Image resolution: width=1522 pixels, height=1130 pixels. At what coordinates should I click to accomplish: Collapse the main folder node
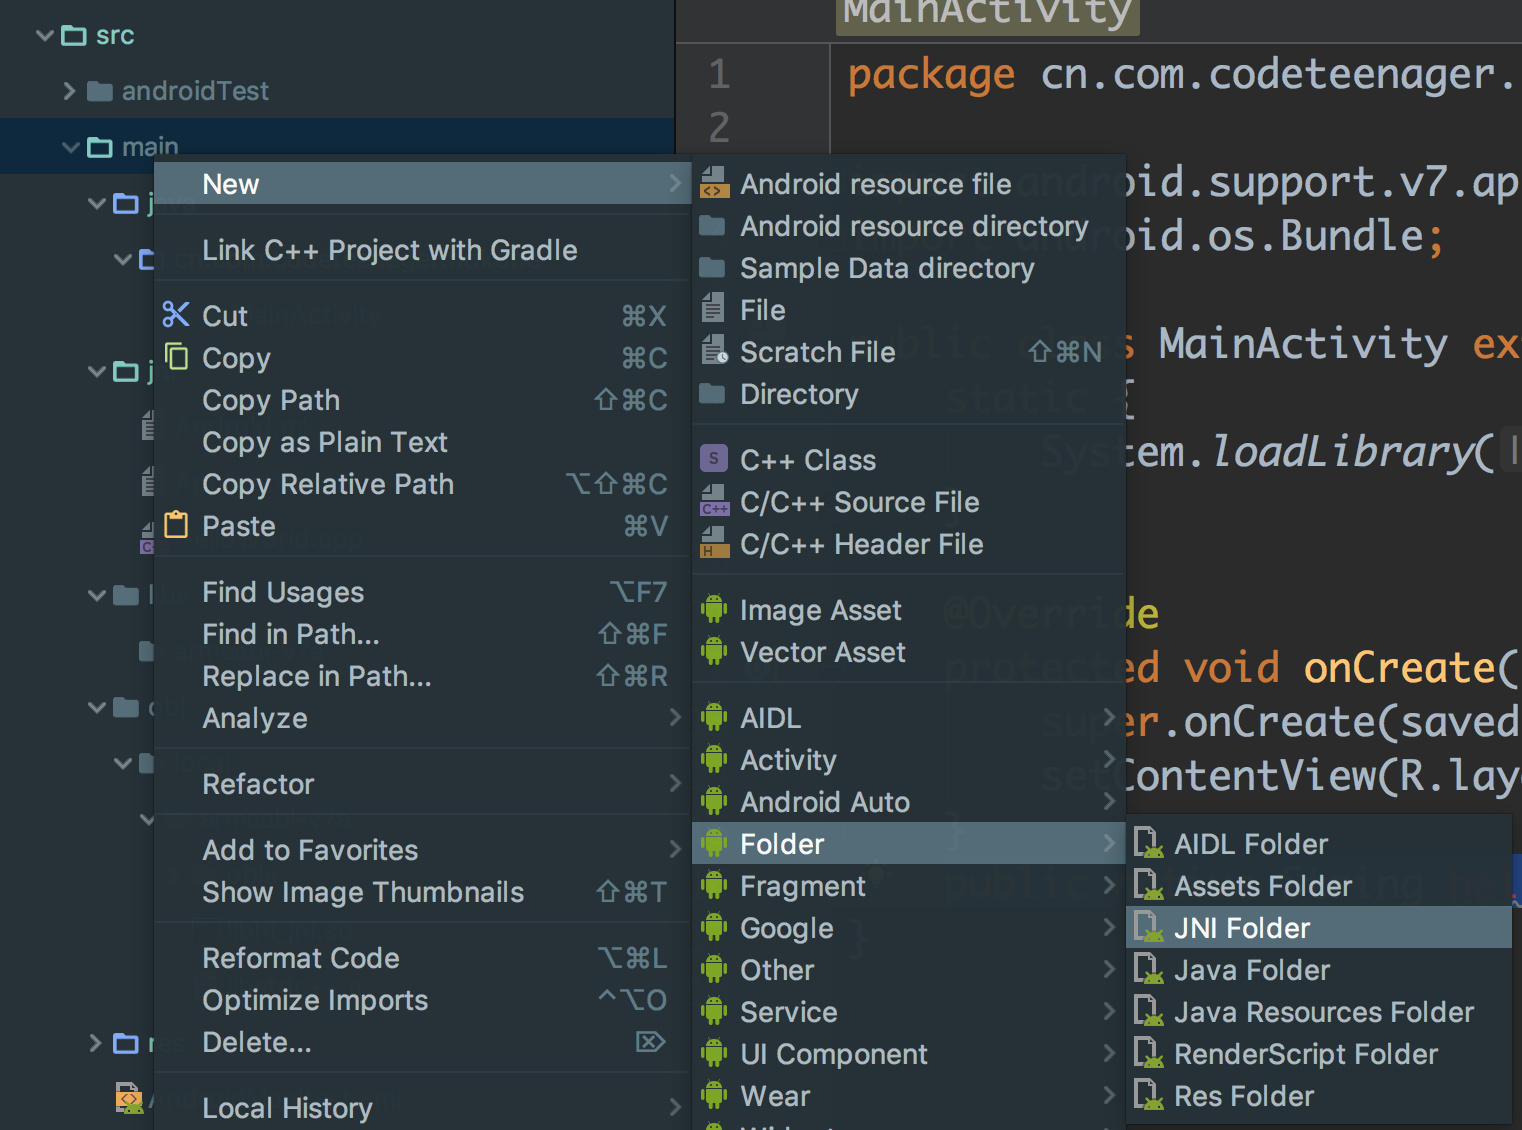pyautogui.click(x=71, y=147)
